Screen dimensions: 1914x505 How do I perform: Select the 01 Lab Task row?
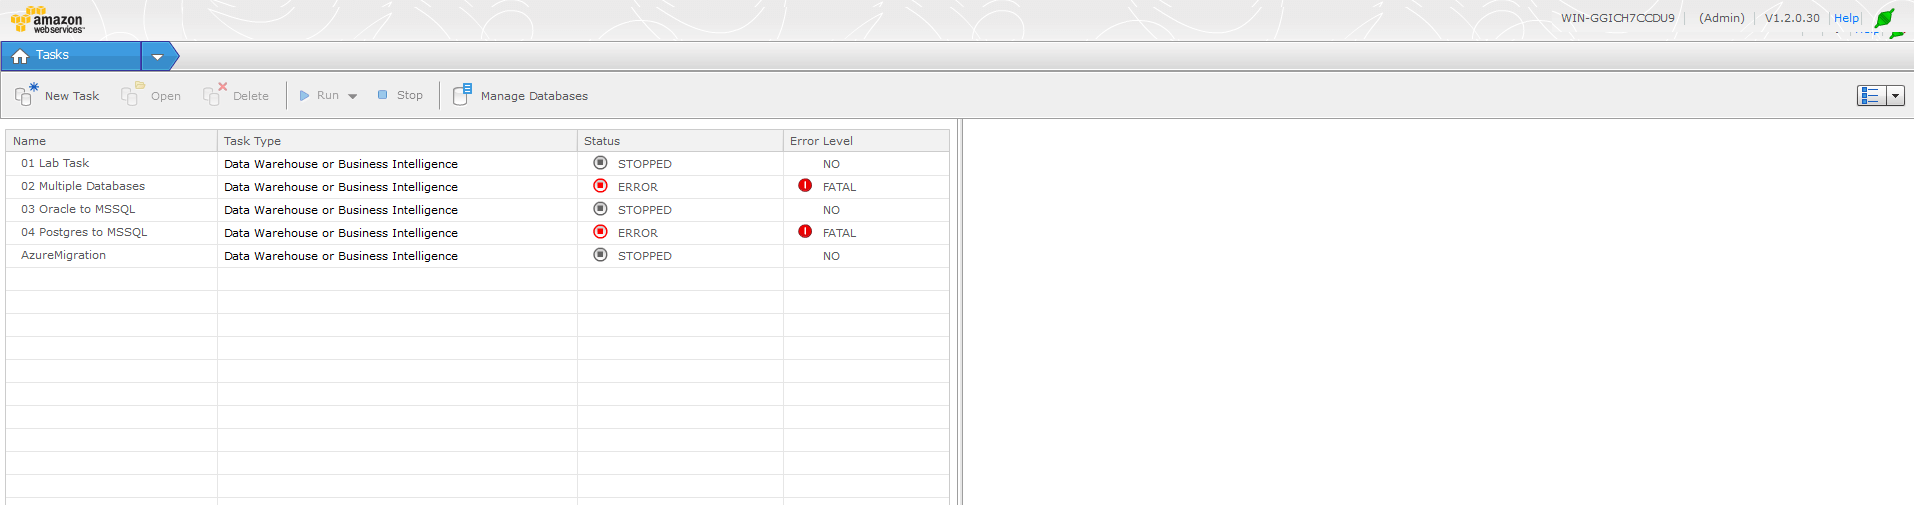(55, 163)
